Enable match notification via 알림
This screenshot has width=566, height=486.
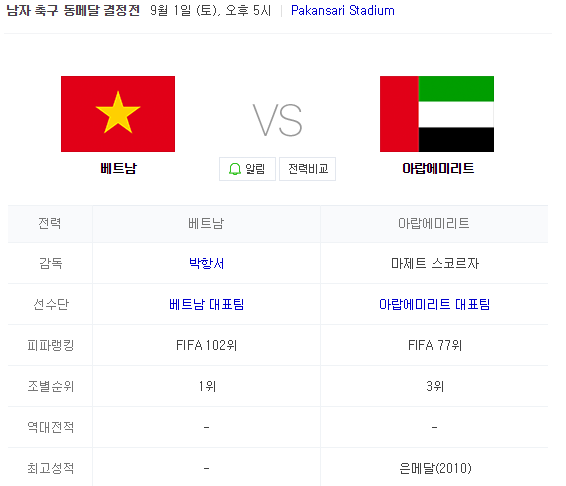click(247, 169)
